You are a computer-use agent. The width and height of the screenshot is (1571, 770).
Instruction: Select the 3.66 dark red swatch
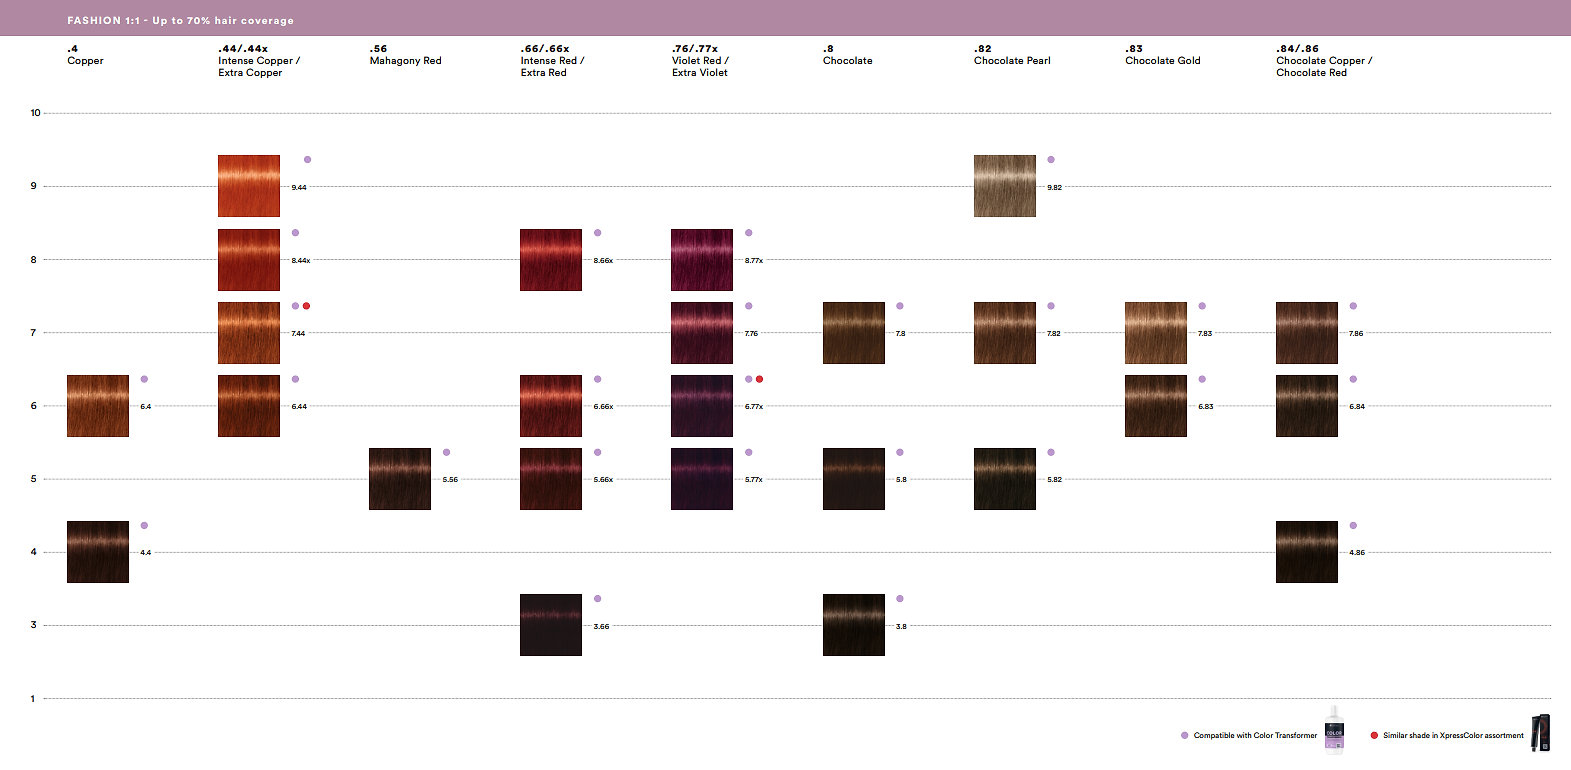click(551, 625)
